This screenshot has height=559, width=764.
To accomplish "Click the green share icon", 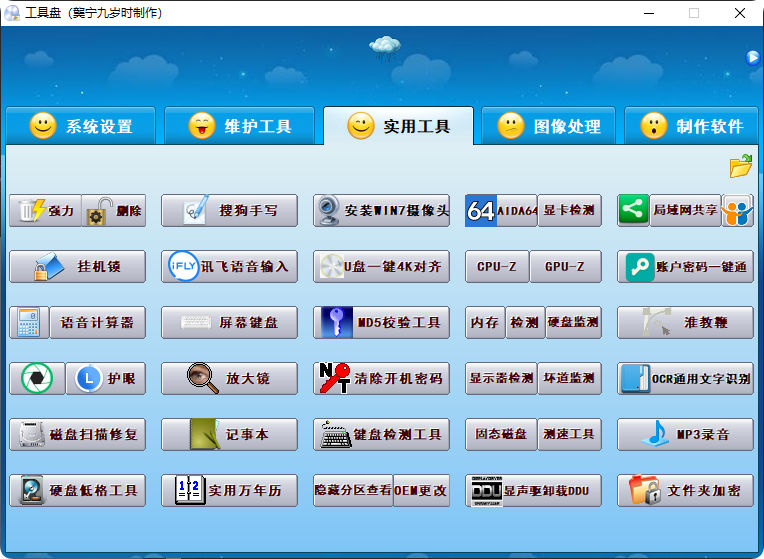I will point(633,211).
